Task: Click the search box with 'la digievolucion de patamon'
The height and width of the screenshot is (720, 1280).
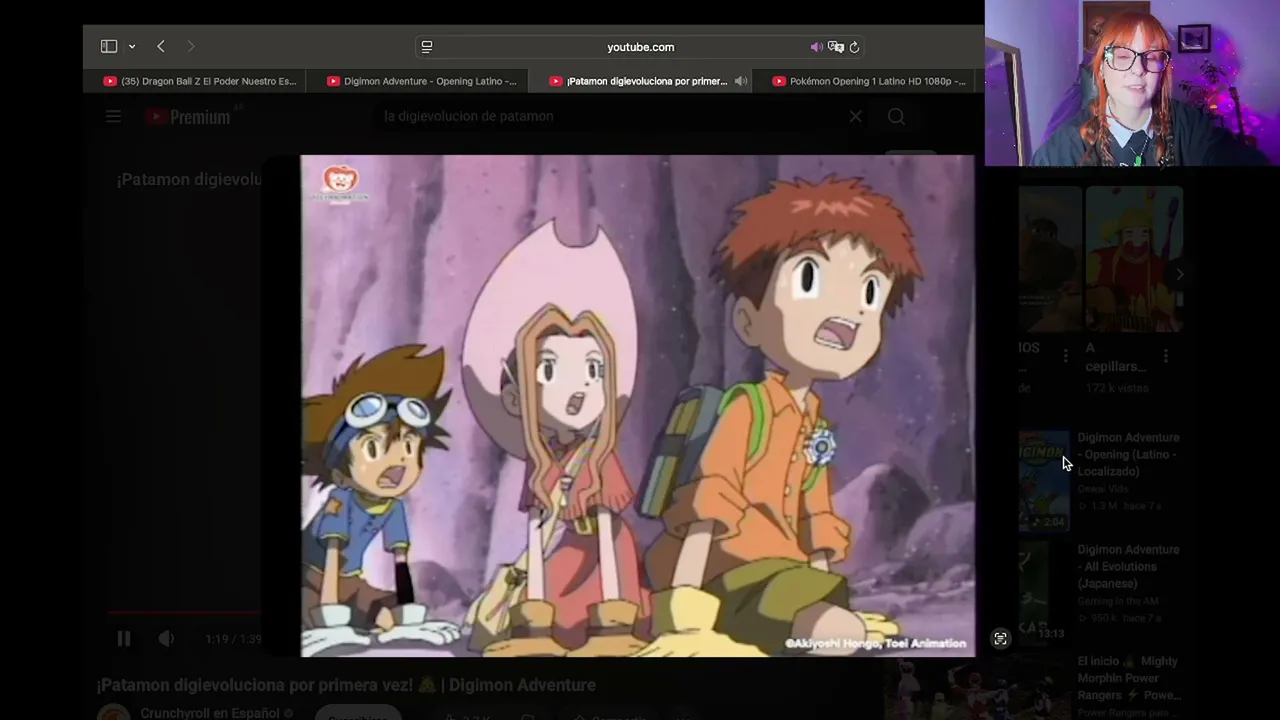Action: point(610,116)
